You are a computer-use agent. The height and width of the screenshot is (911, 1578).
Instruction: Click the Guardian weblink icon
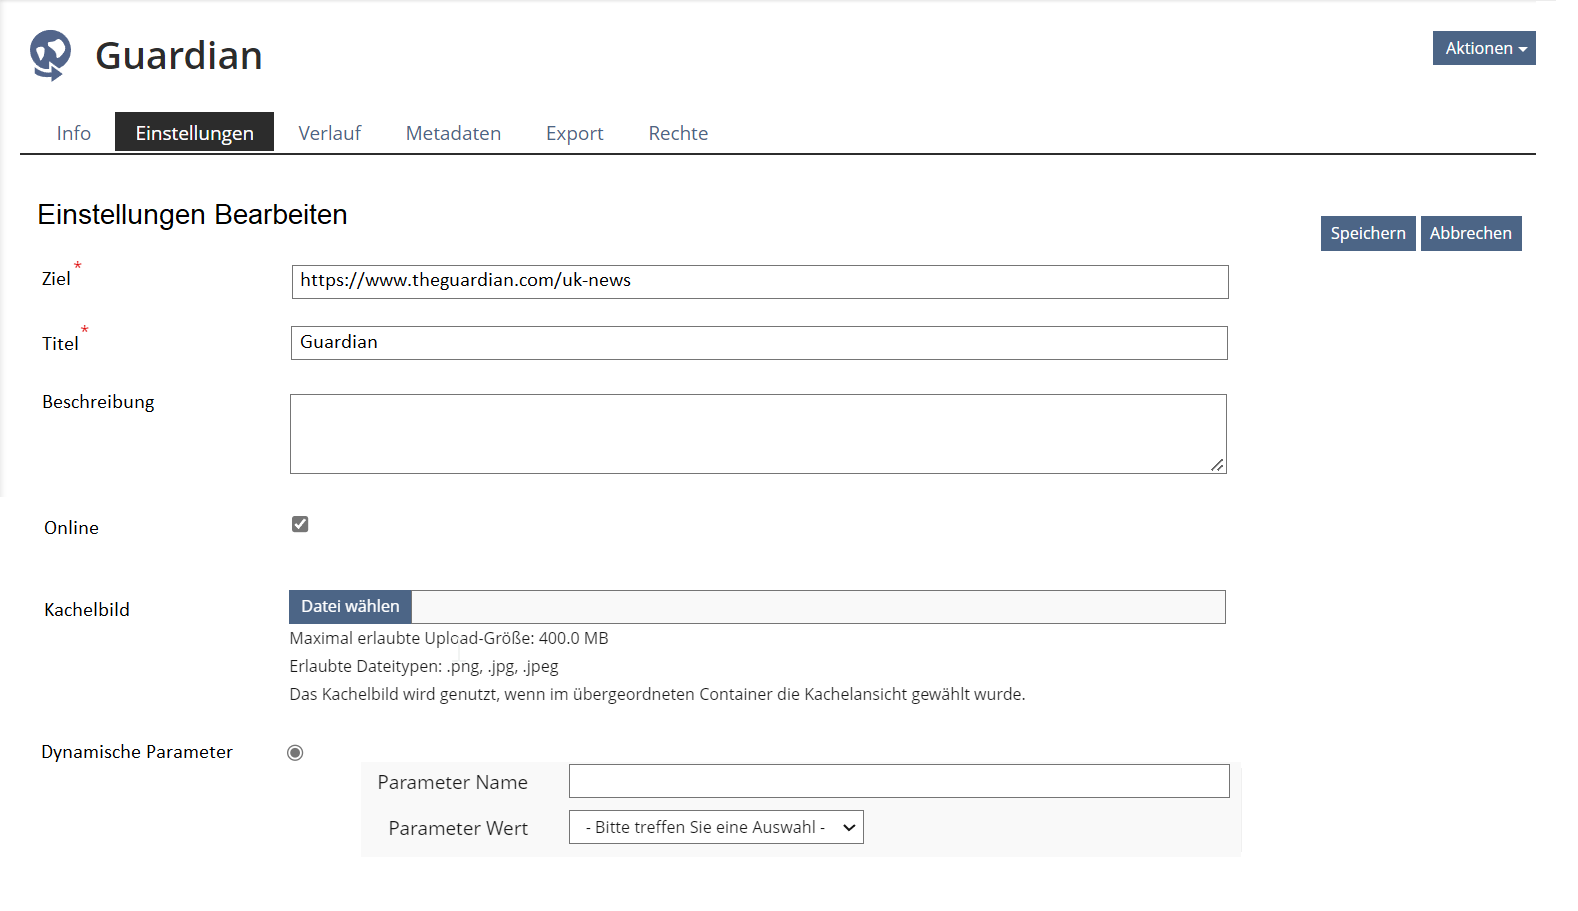pos(50,55)
